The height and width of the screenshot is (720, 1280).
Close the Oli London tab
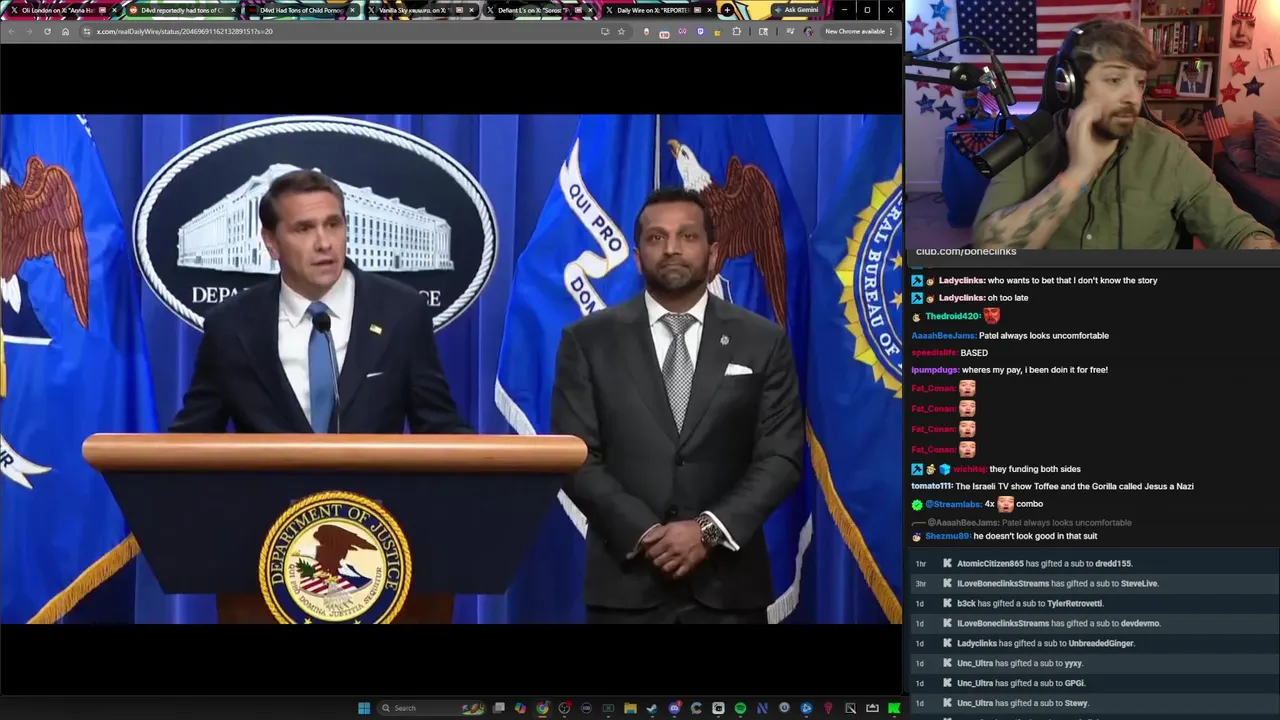(x=114, y=10)
